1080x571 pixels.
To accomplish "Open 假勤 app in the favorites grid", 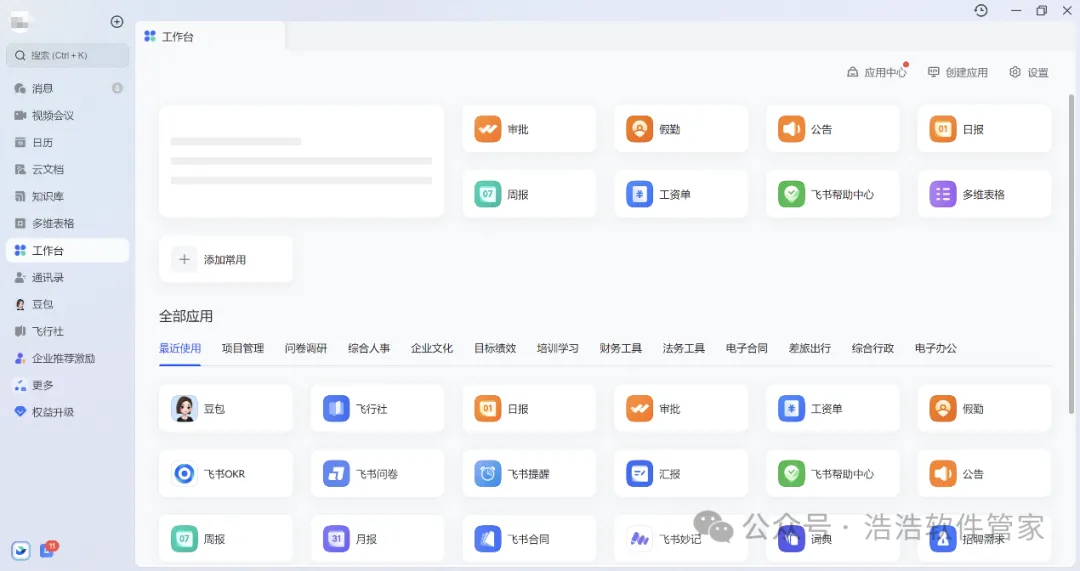I will (x=681, y=129).
